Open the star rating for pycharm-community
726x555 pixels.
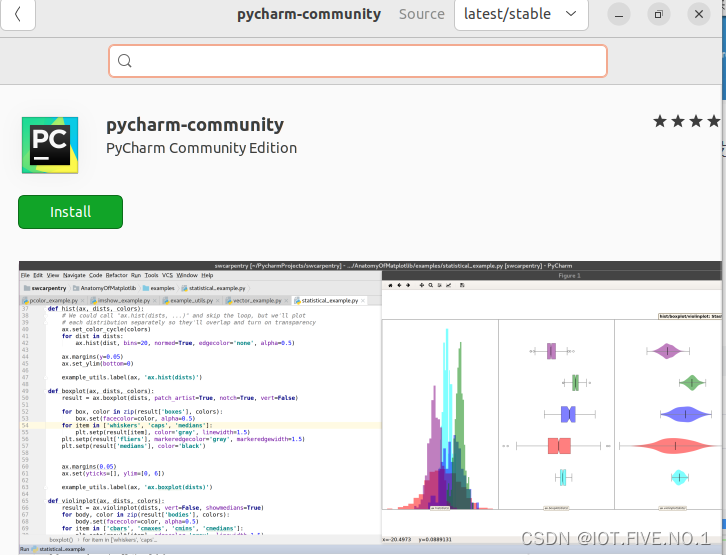687,122
